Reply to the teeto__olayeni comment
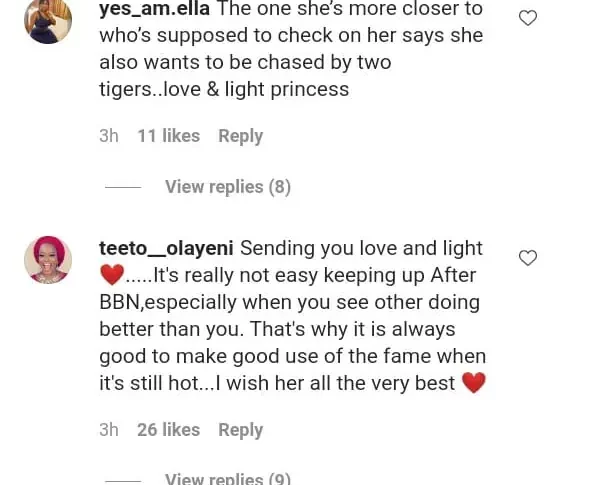The image size is (600, 485). tap(240, 430)
